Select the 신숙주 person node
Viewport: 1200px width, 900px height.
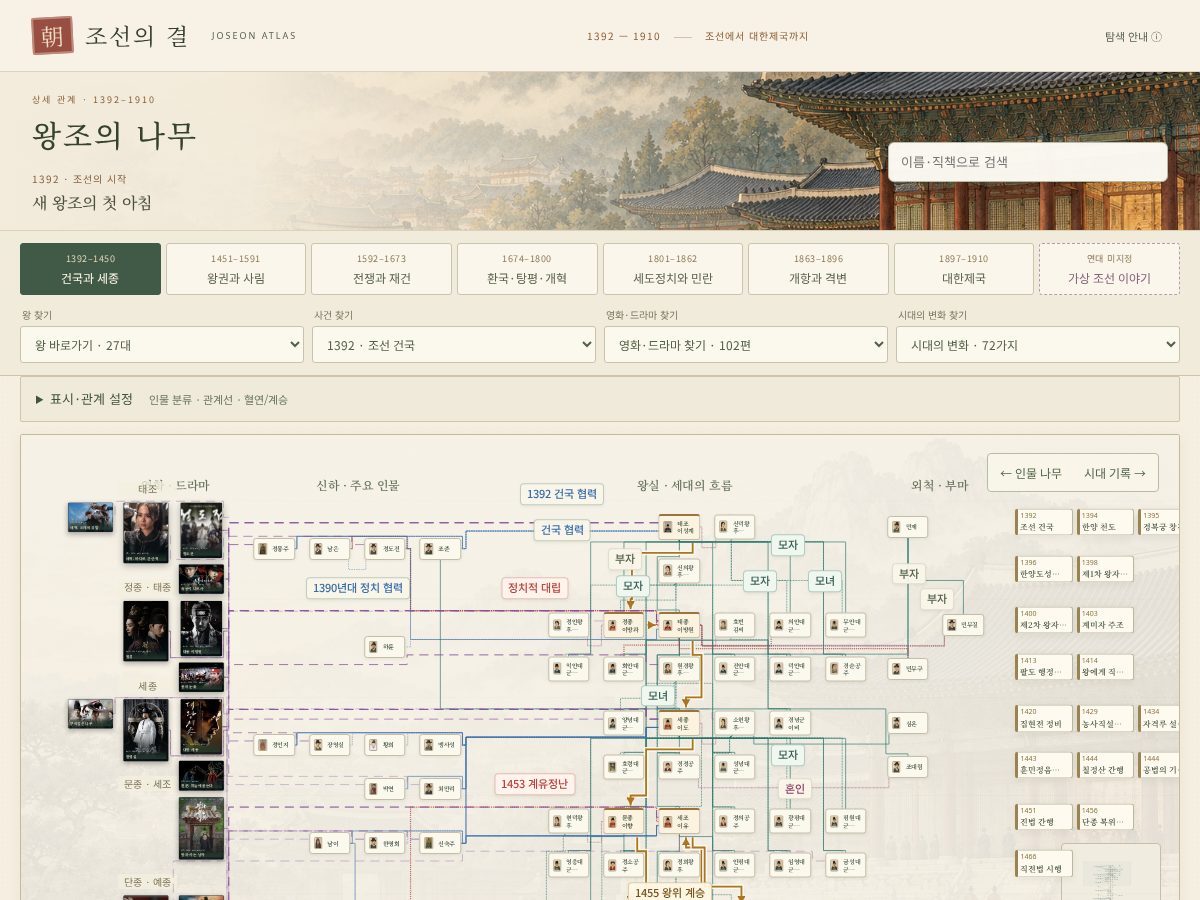pyautogui.click(x=440, y=843)
